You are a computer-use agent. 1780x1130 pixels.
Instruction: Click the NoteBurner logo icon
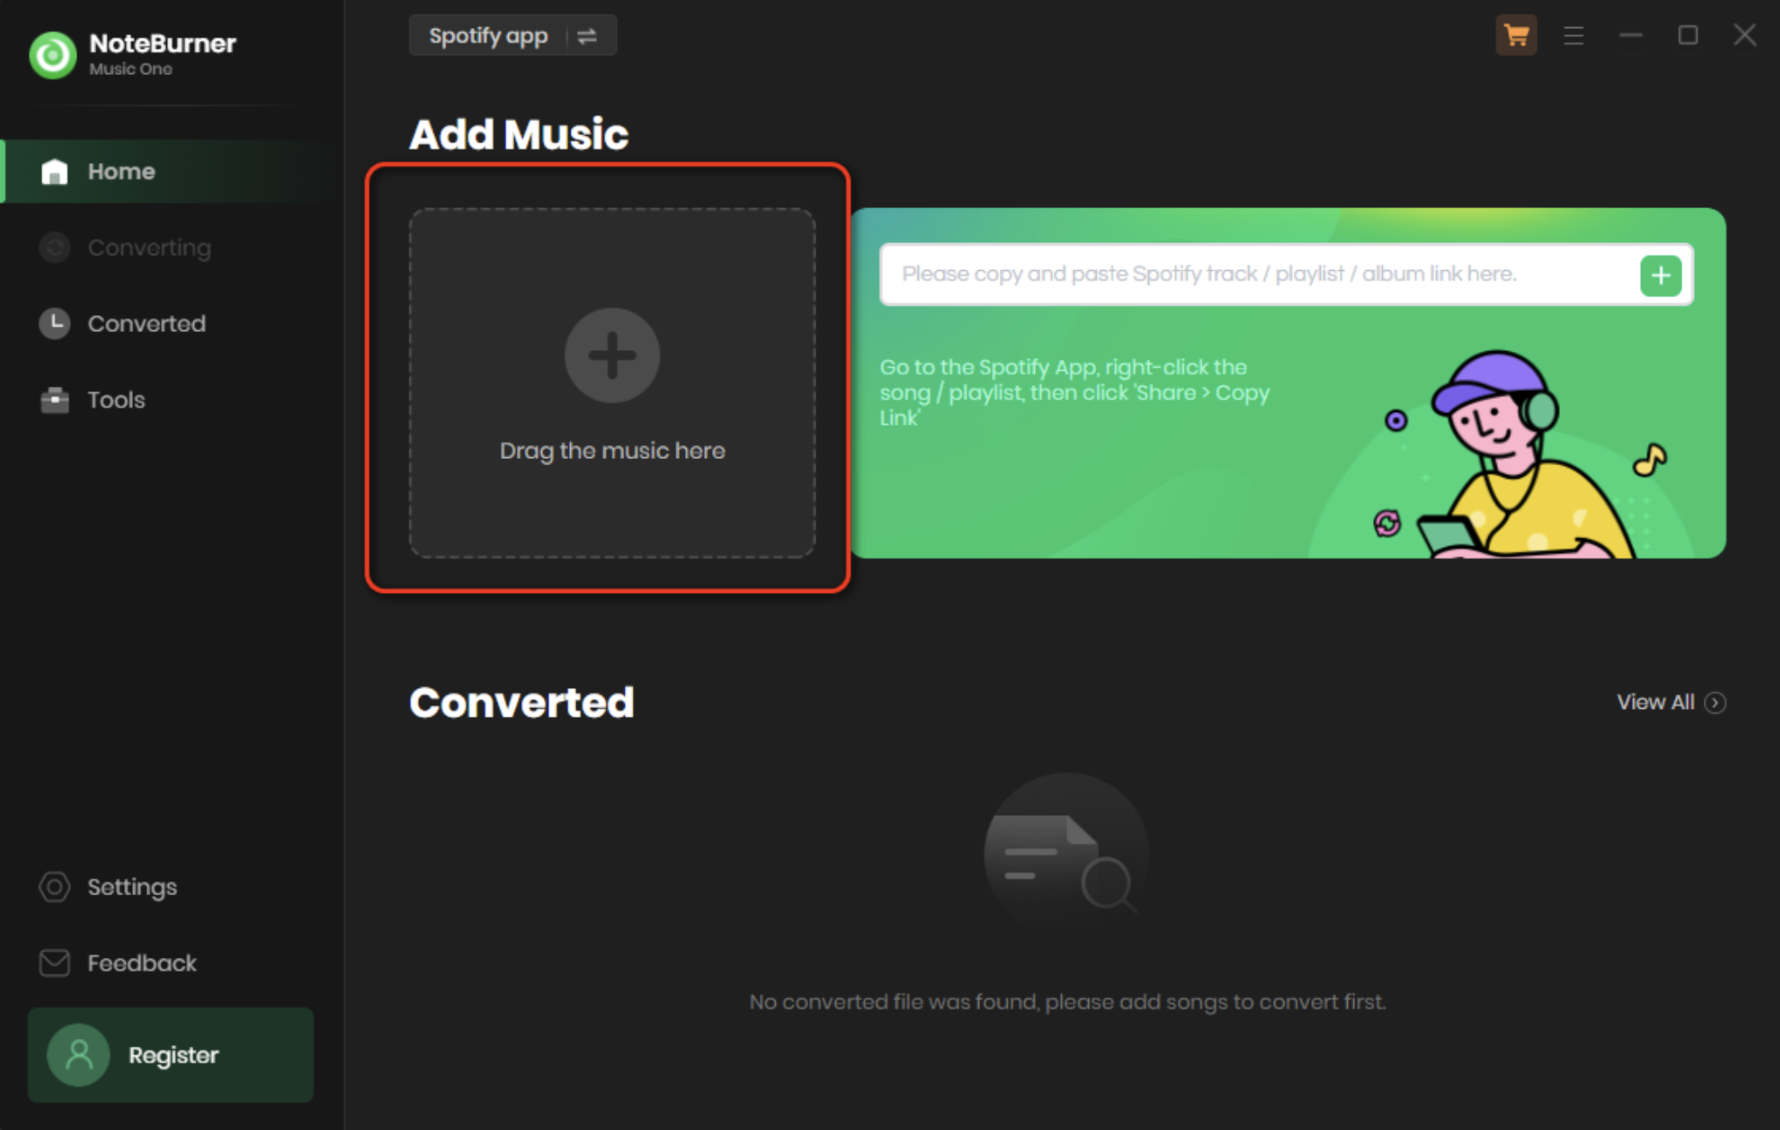coord(53,55)
